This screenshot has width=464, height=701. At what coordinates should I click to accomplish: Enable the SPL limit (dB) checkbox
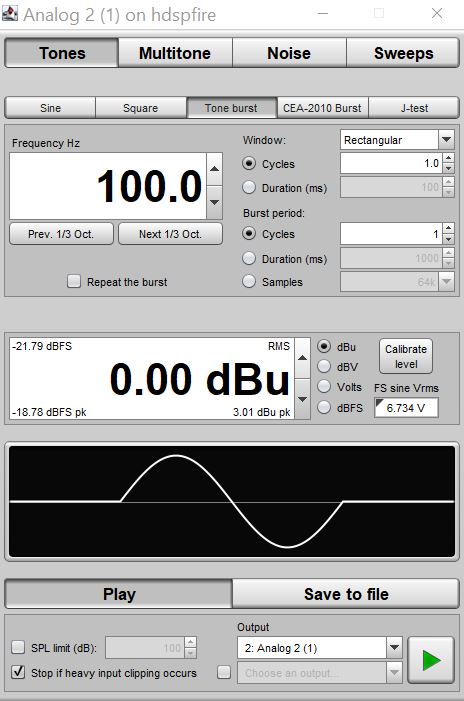point(18,647)
